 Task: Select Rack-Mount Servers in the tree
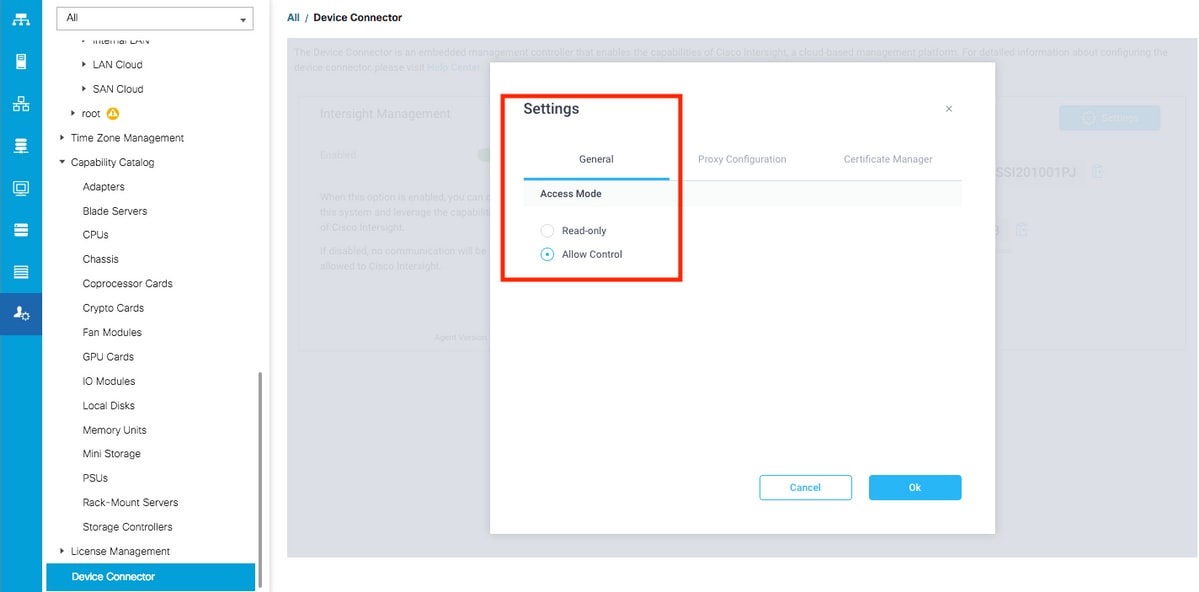point(130,503)
